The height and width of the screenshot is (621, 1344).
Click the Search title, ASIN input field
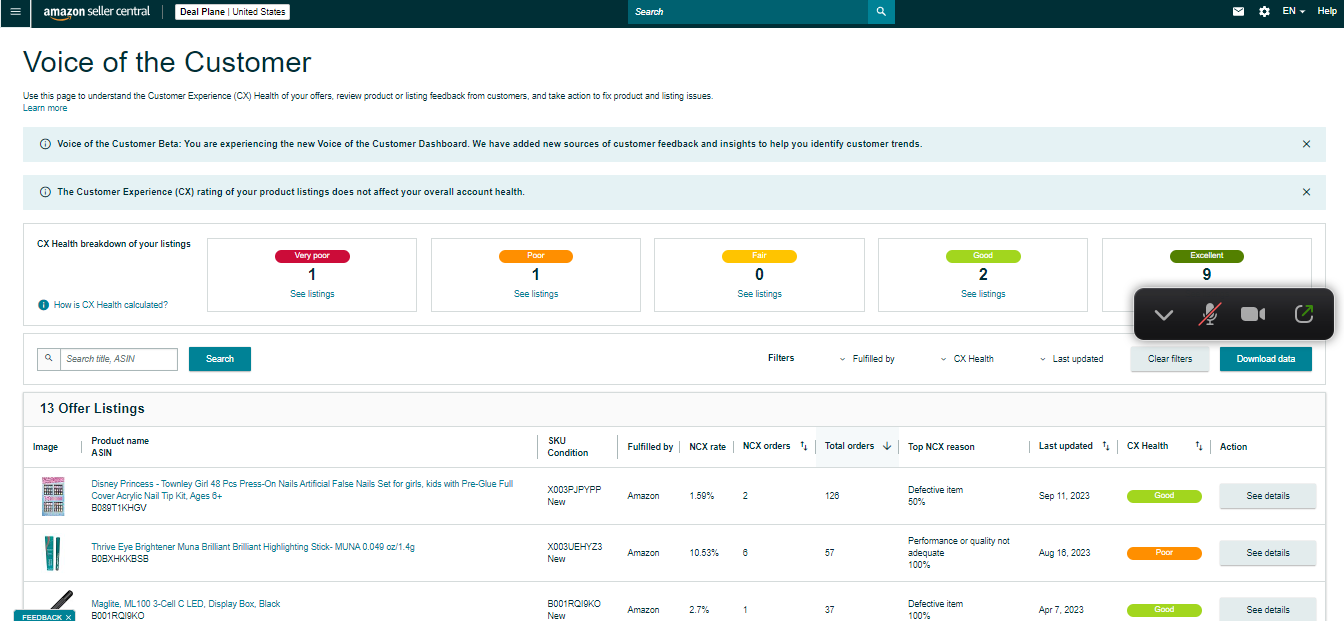pyautogui.click(x=119, y=359)
